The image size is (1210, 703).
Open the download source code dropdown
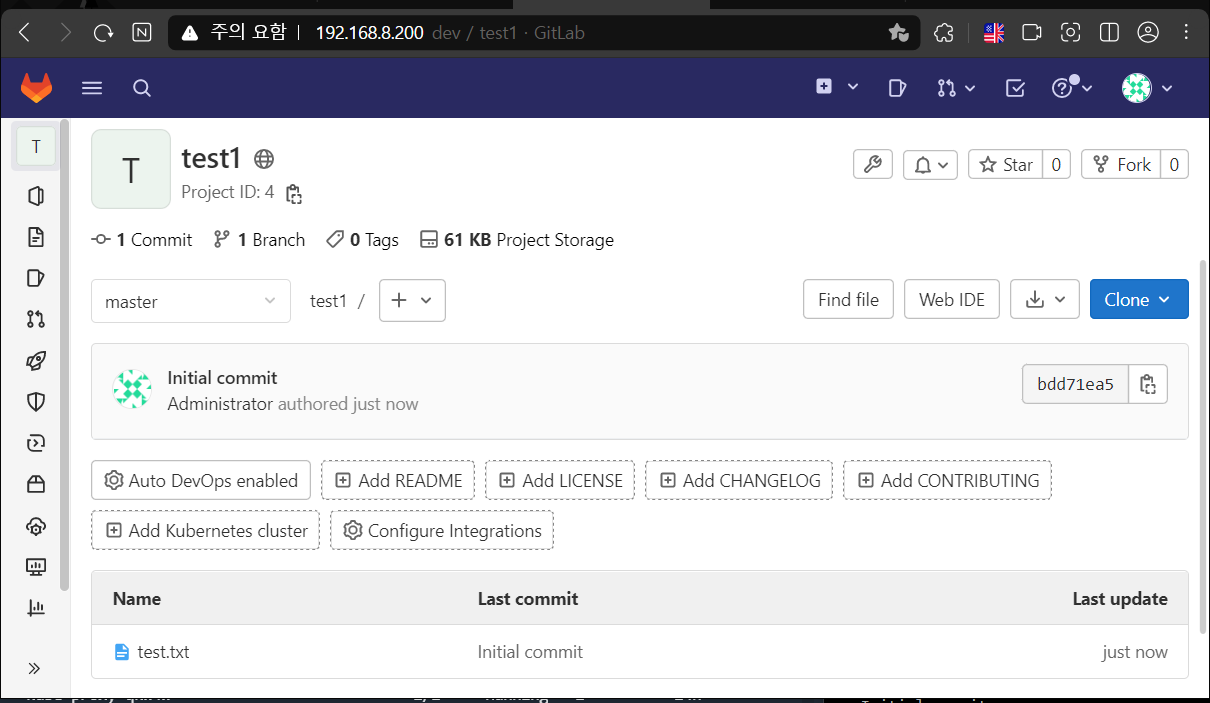click(x=1045, y=299)
